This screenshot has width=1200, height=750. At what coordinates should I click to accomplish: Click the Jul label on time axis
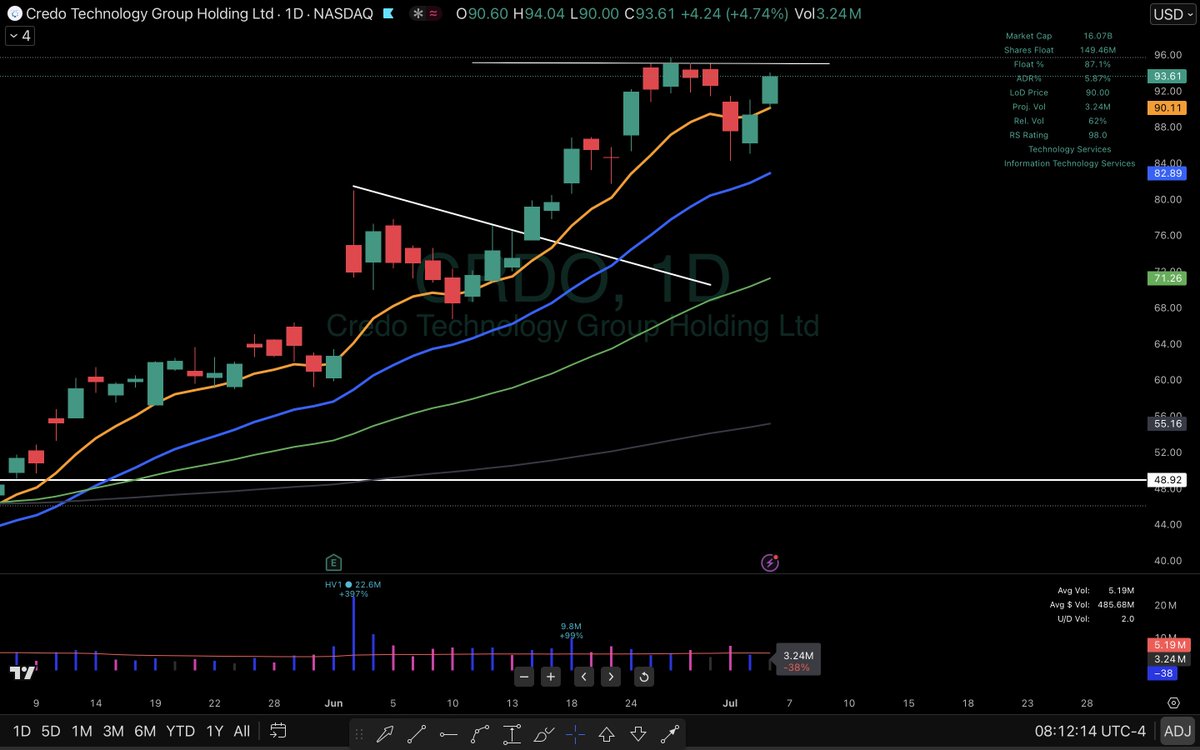(x=729, y=704)
